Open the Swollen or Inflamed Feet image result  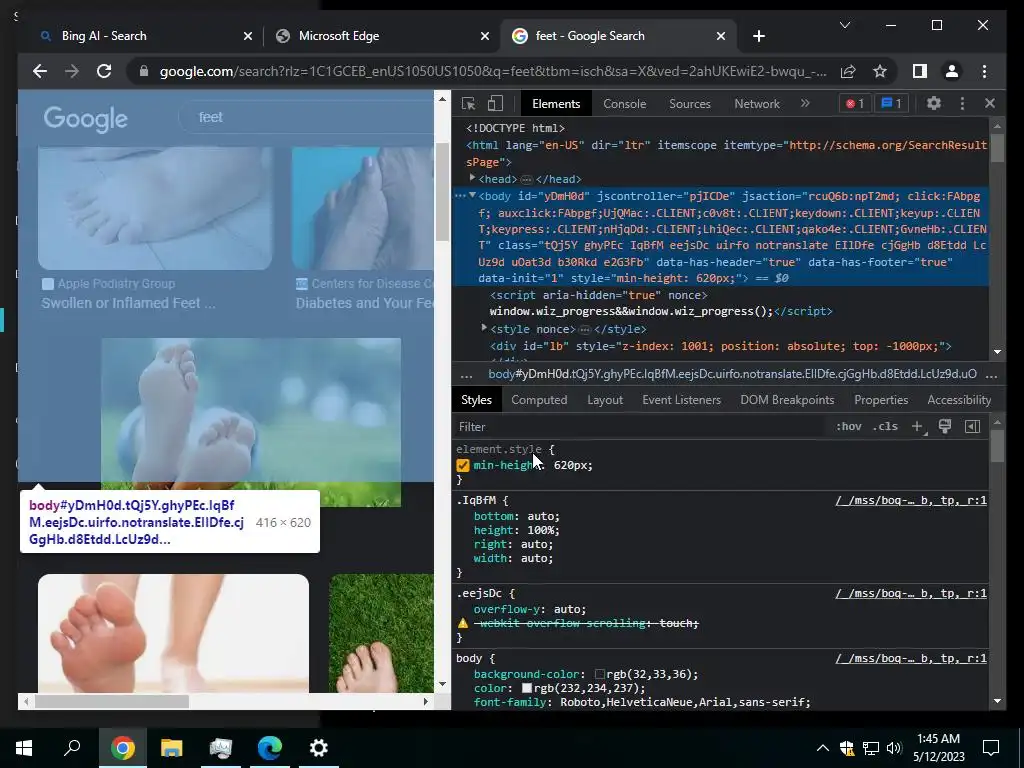pyautogui.click(x=155, y=208)
